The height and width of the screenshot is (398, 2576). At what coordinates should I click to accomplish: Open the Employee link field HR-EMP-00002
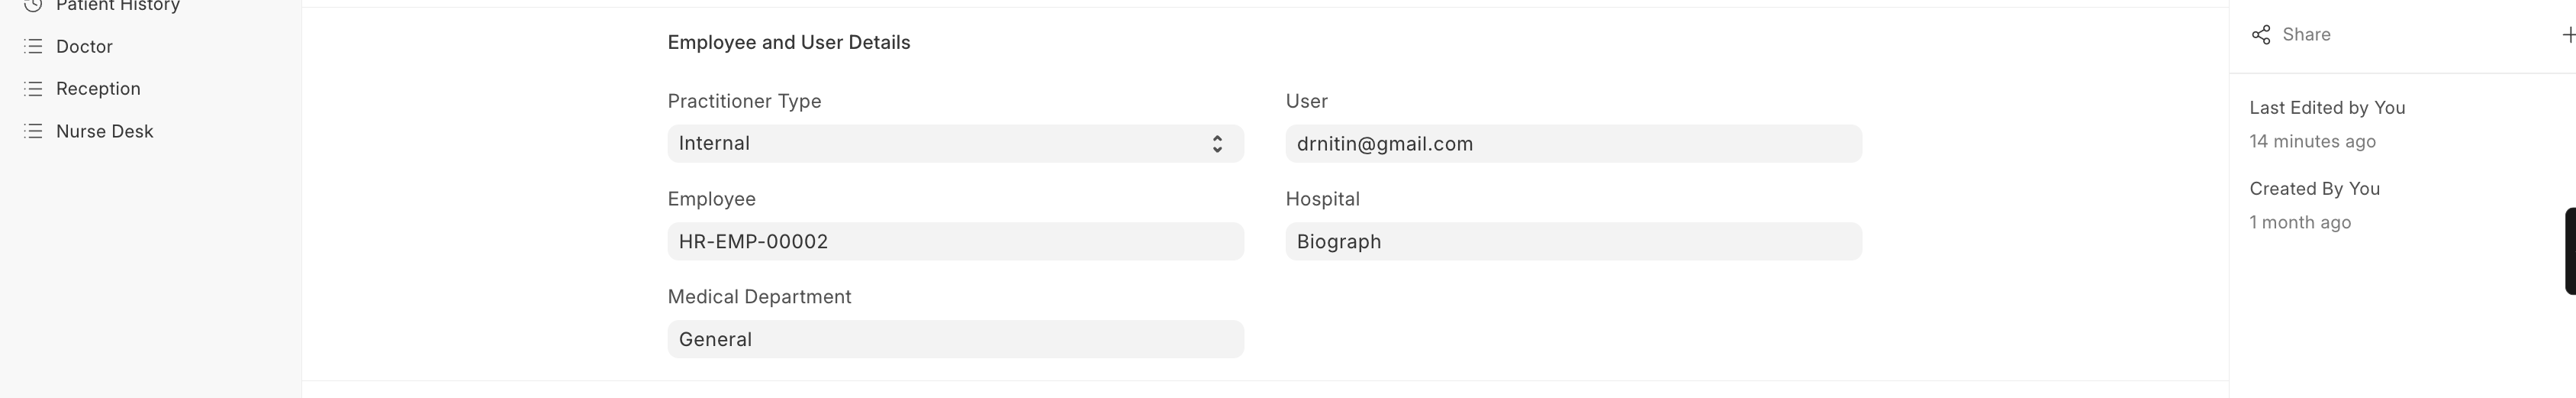(x=955, y=242)
